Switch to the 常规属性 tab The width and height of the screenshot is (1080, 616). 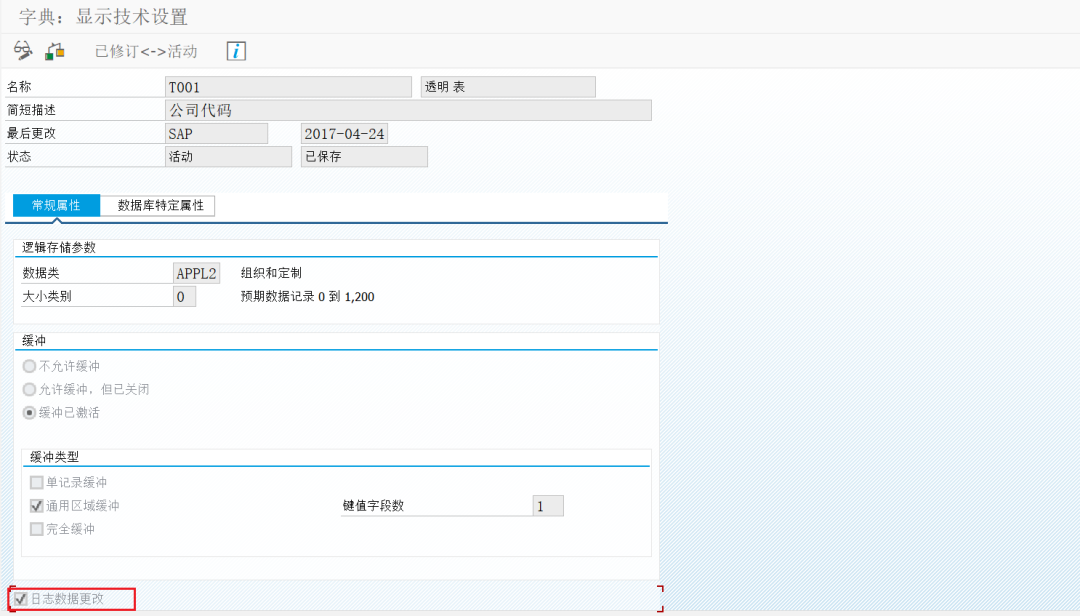[56, 205]
